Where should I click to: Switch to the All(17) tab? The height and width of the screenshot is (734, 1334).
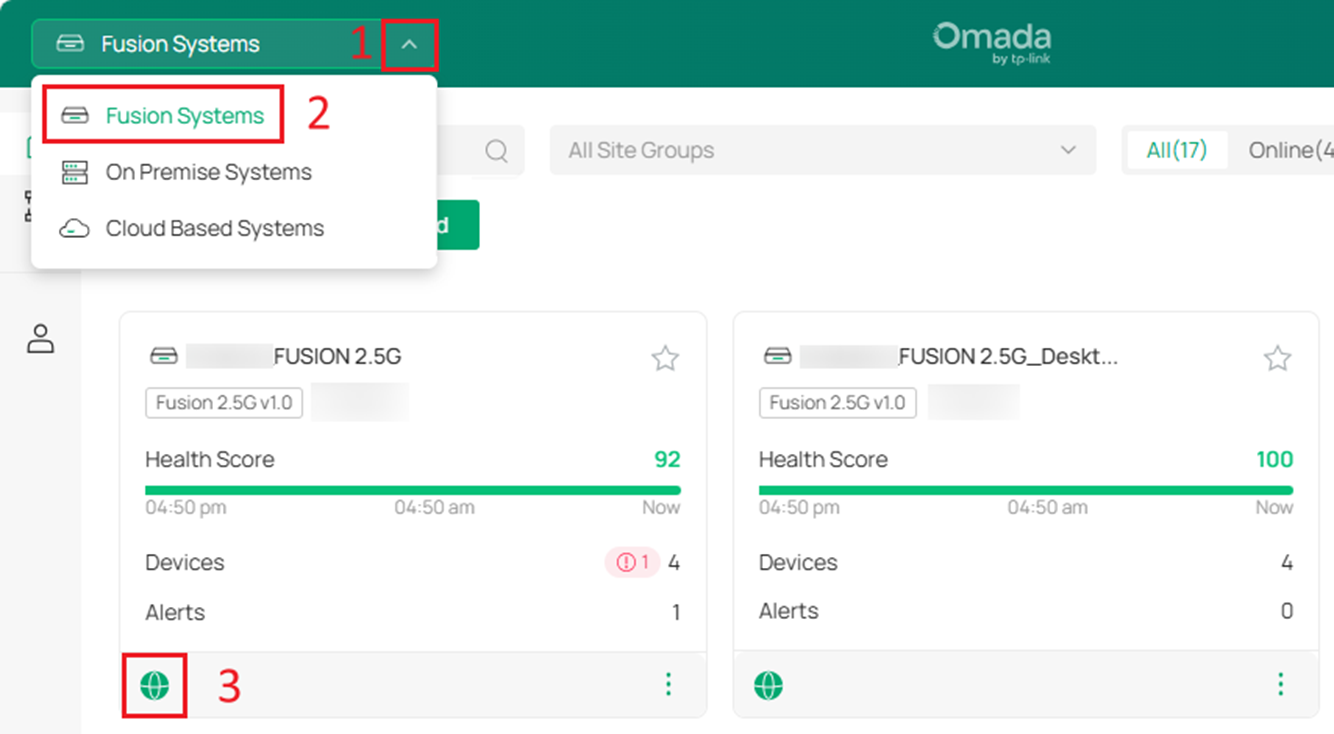coord(1177,150)
